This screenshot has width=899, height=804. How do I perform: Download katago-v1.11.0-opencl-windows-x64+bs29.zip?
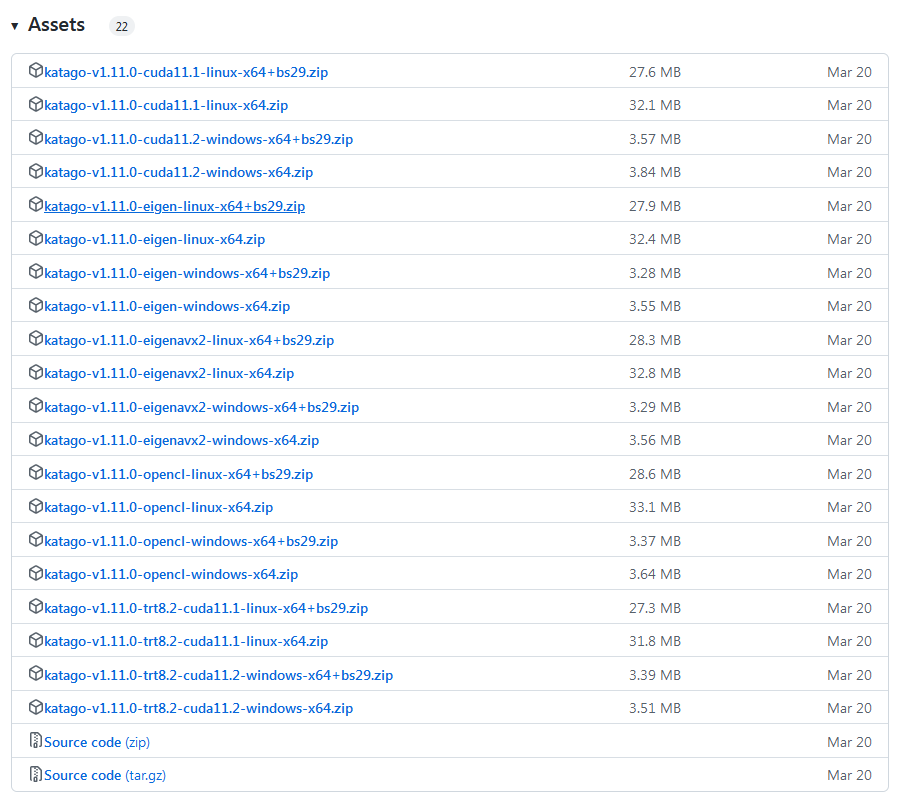[x=191, y=541]
